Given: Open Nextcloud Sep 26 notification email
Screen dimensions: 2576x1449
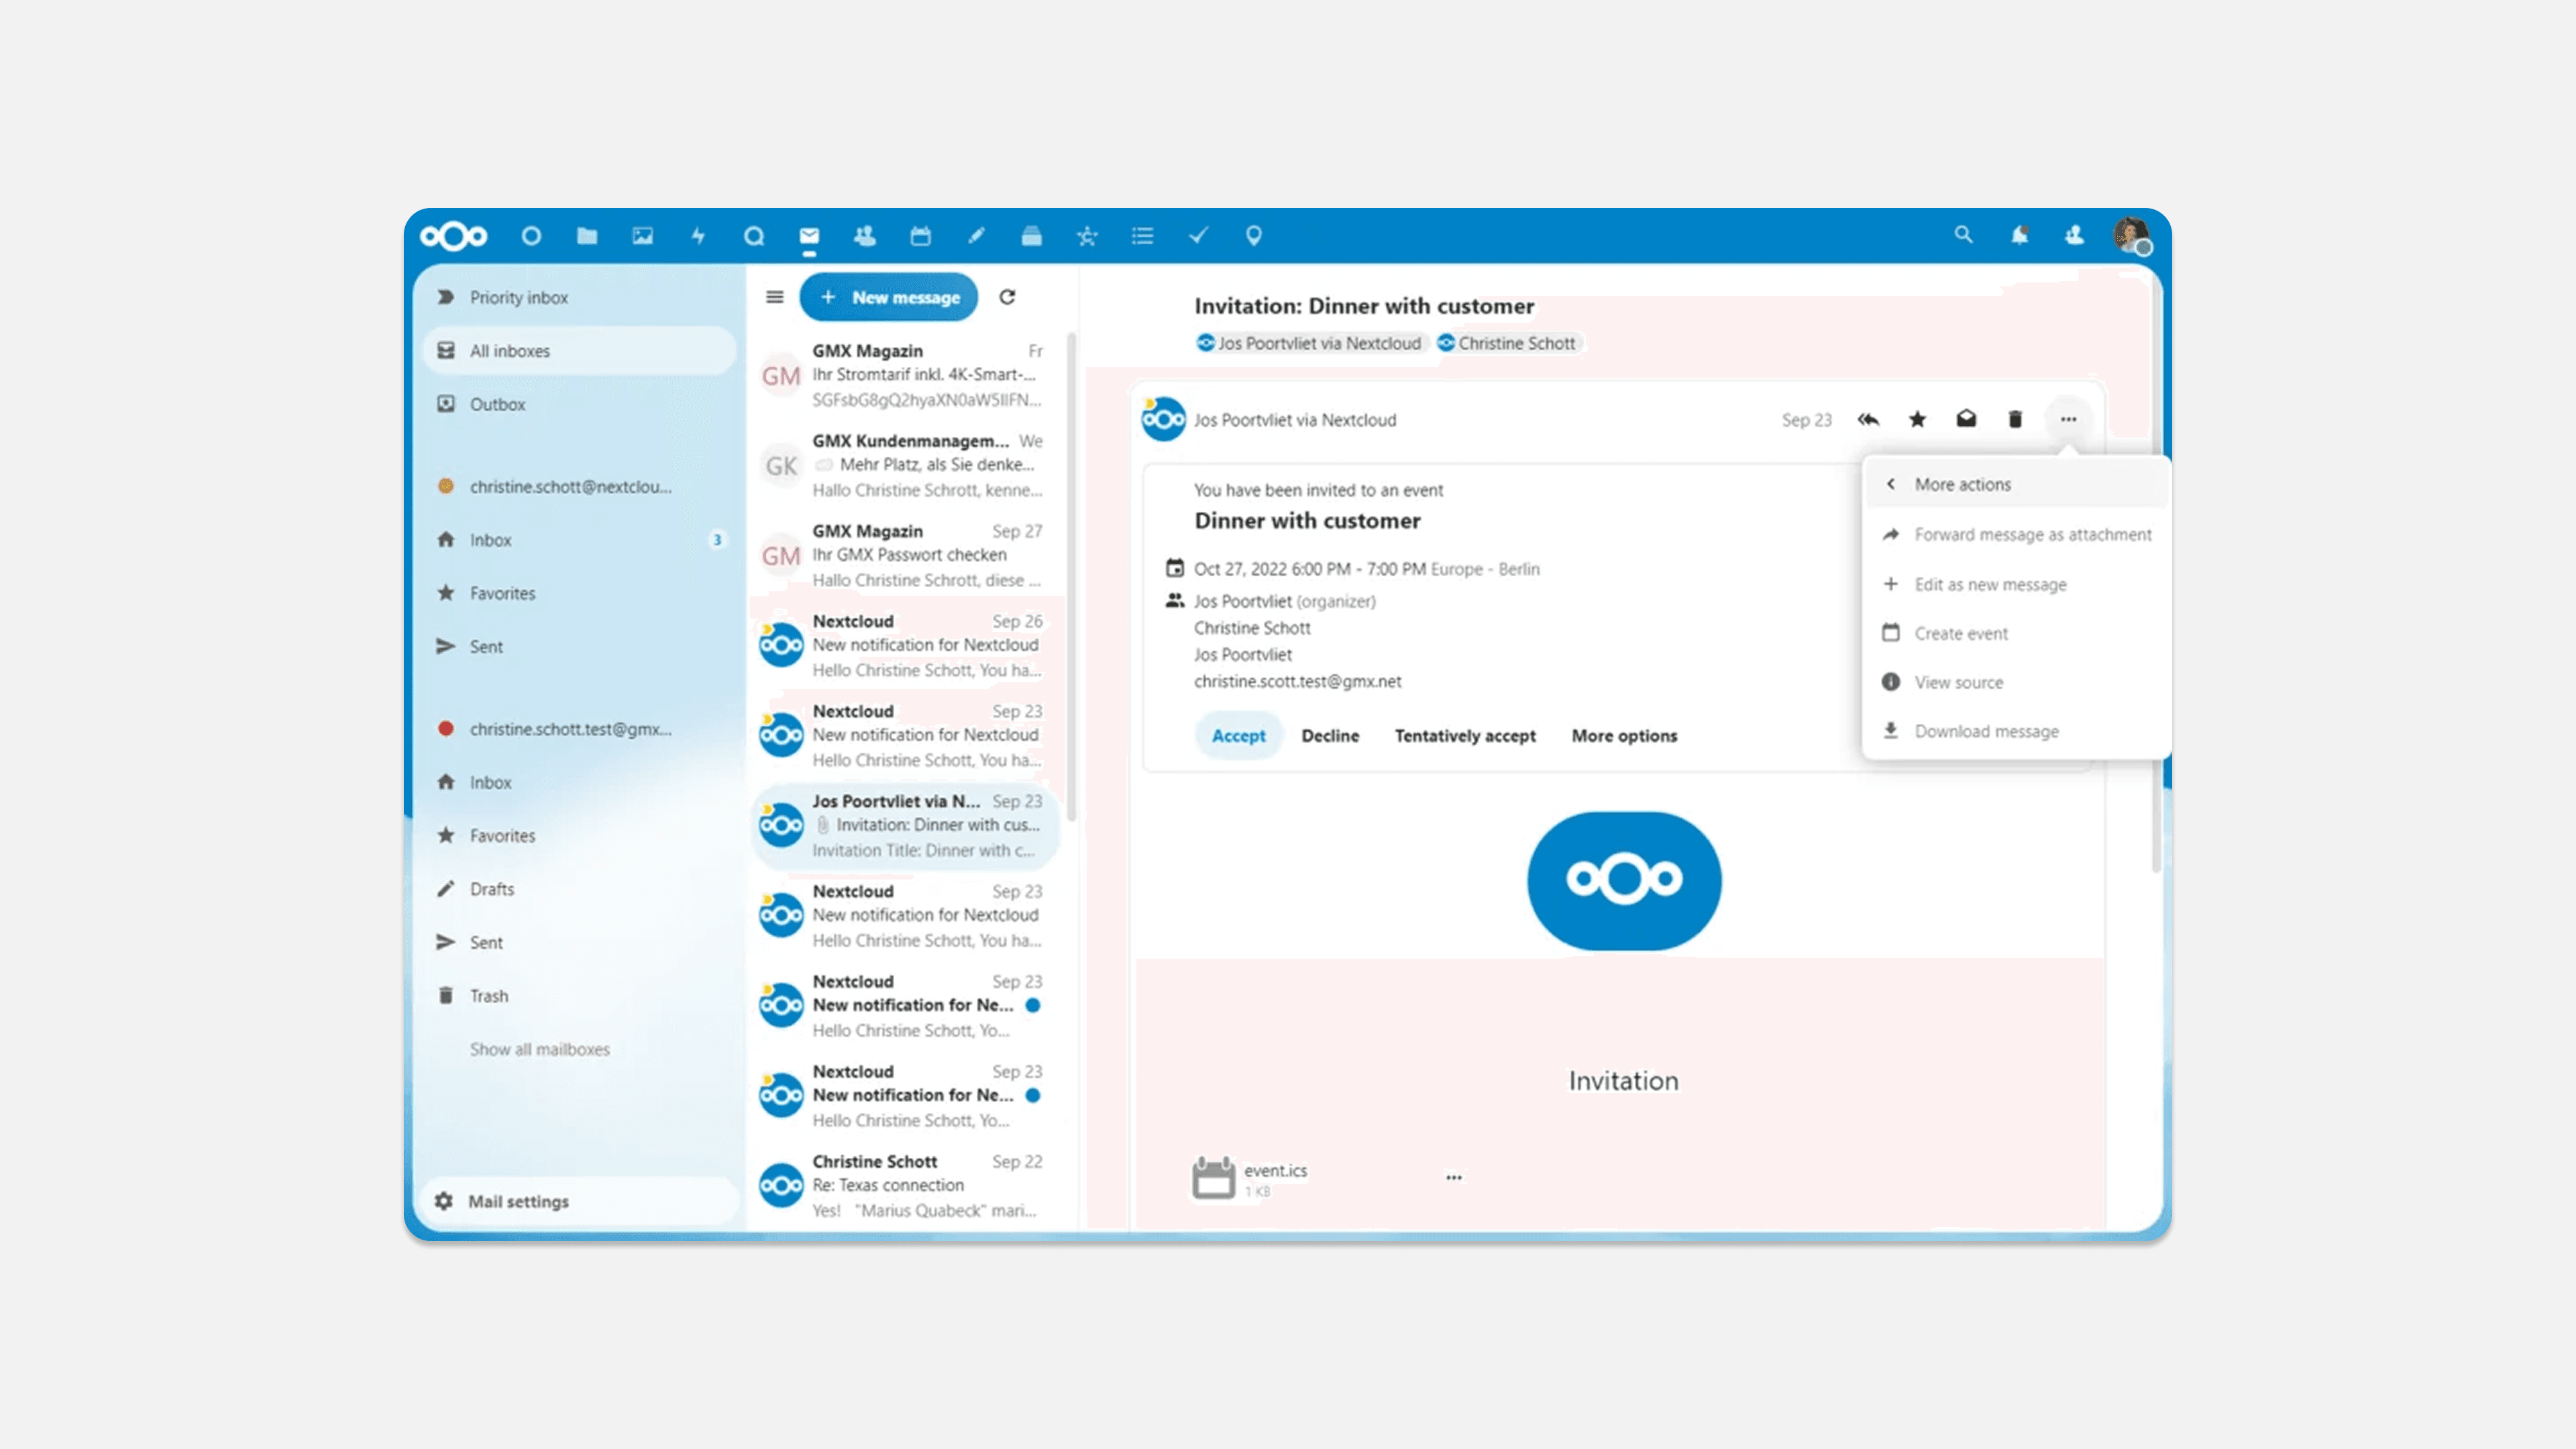Looking at the screenshot, I should point(905,645).
